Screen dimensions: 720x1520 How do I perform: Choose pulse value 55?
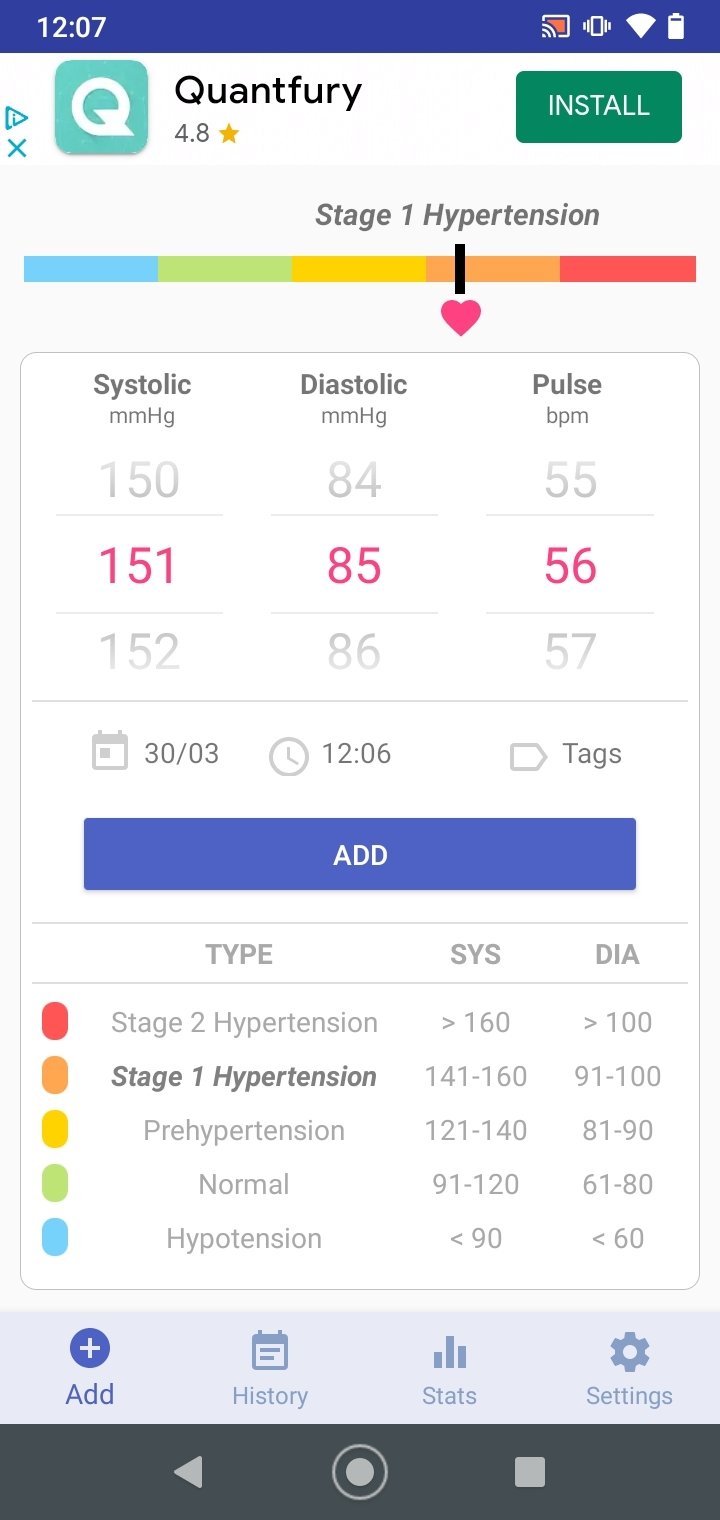pyautogui.click(x=570, y=481)
